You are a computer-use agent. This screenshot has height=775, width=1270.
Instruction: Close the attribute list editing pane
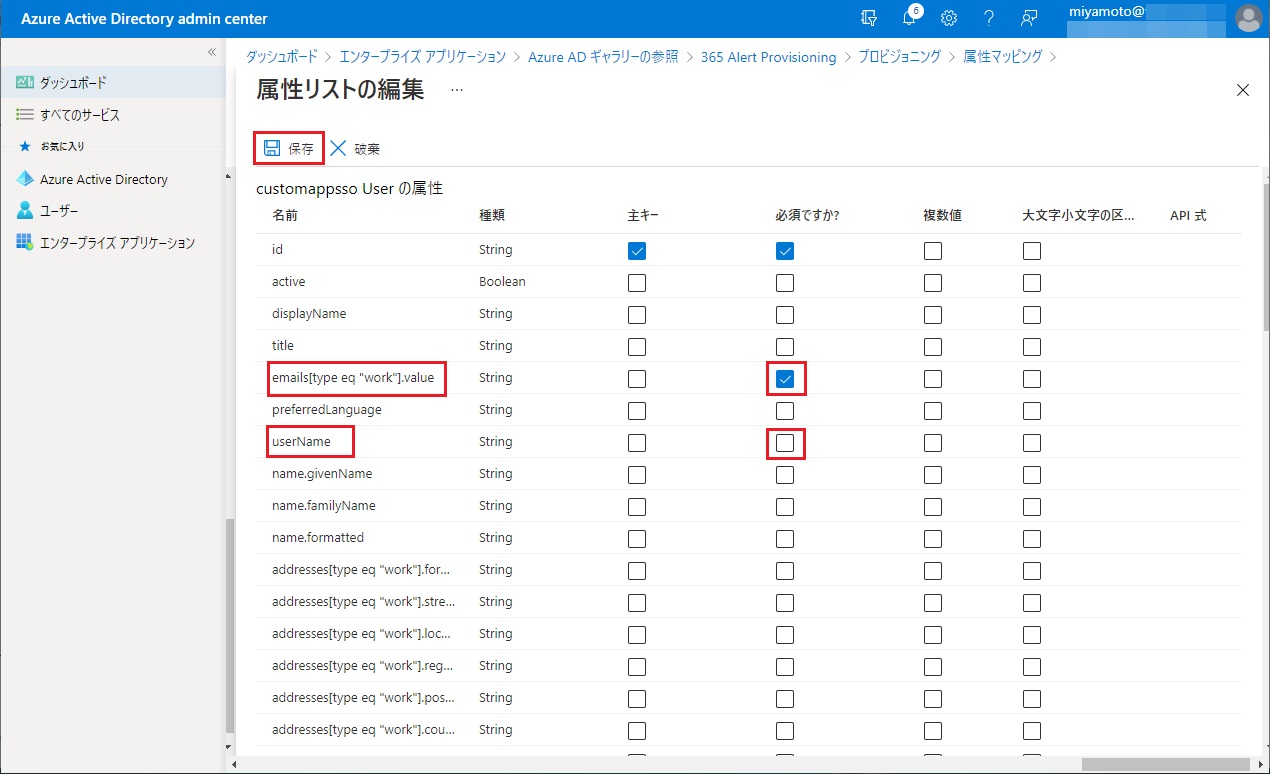point(1243,90)
